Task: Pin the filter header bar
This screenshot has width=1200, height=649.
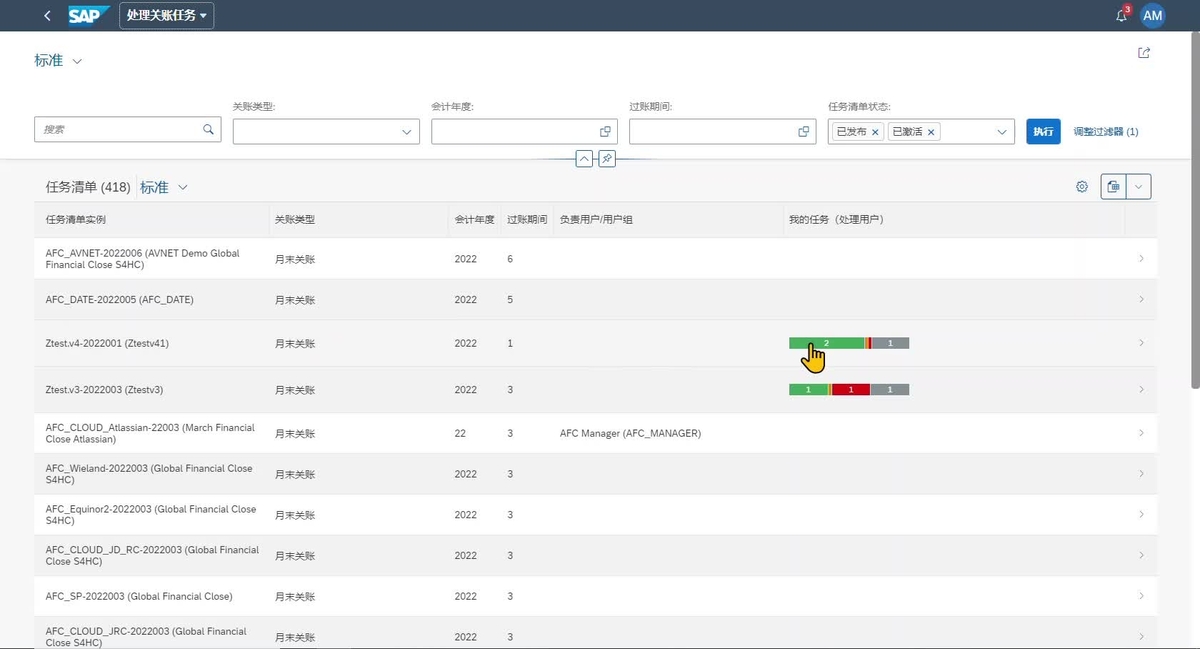Action: point(607,159)
